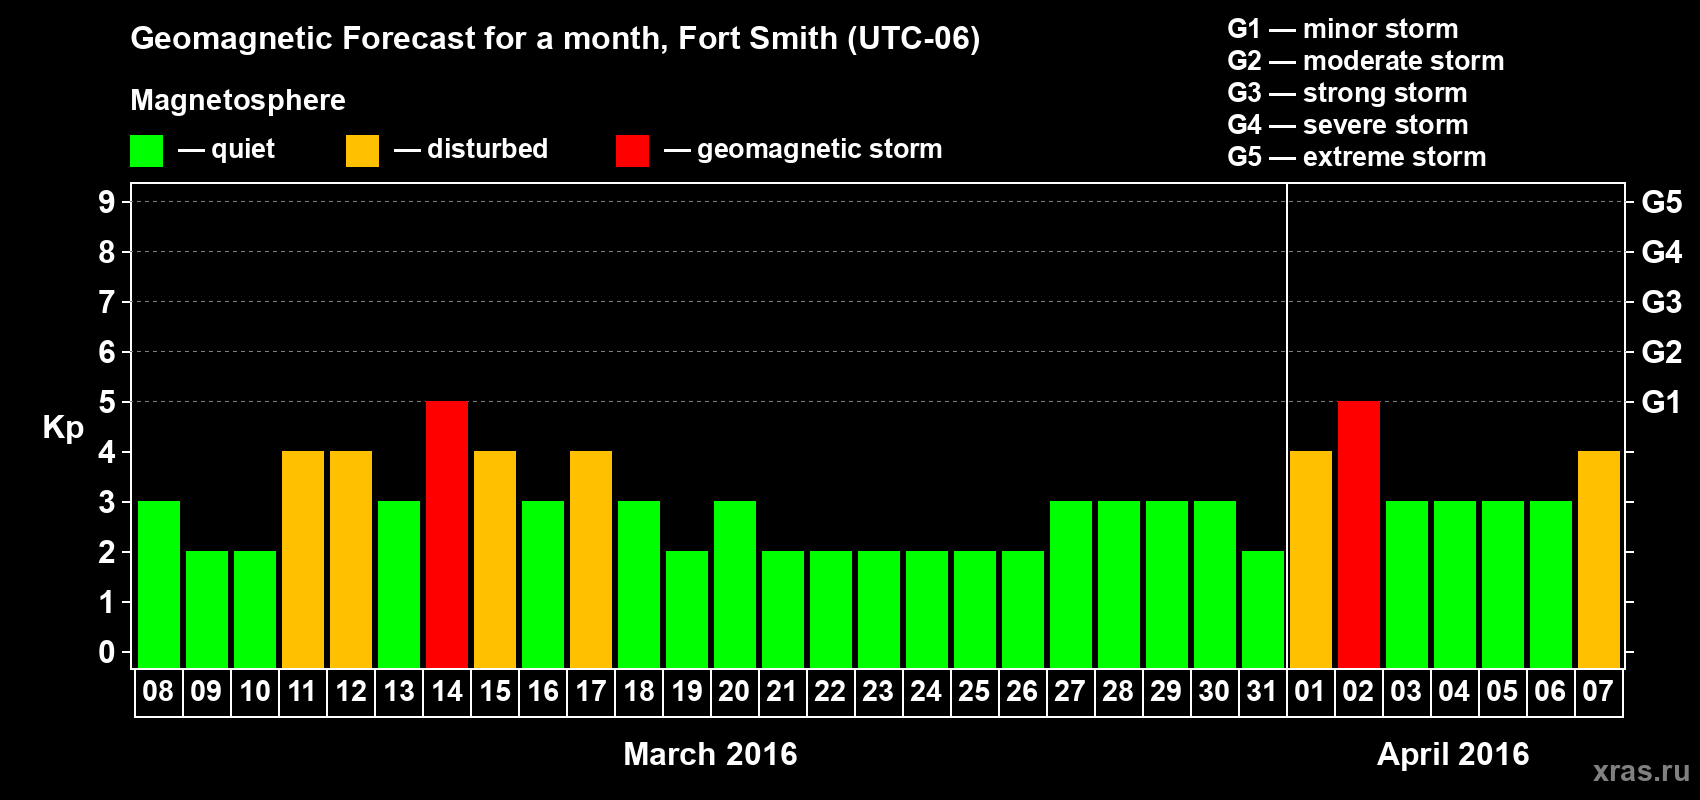Click the date label 30

coord(1214,692)
